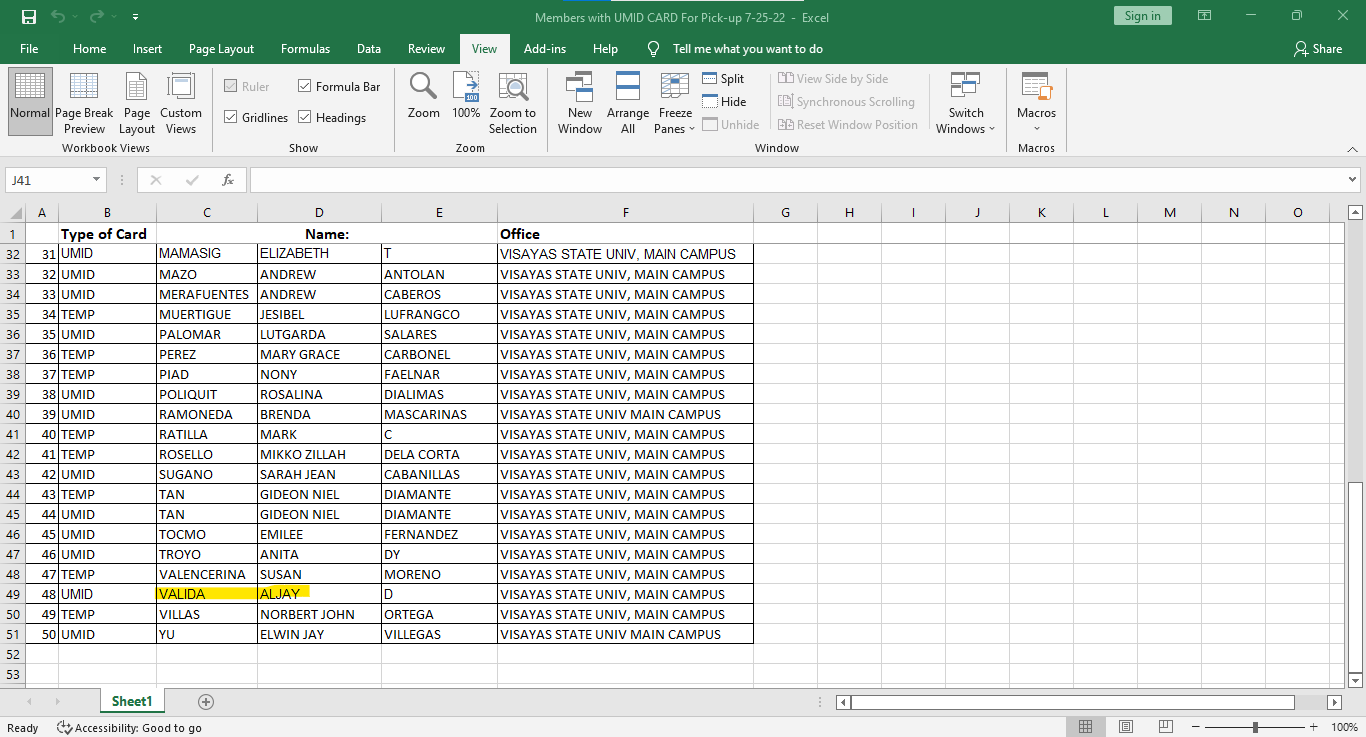Toggle the Formula Bar checkbox
Viewport: 1366px width, 737px height.
(305, 87)
